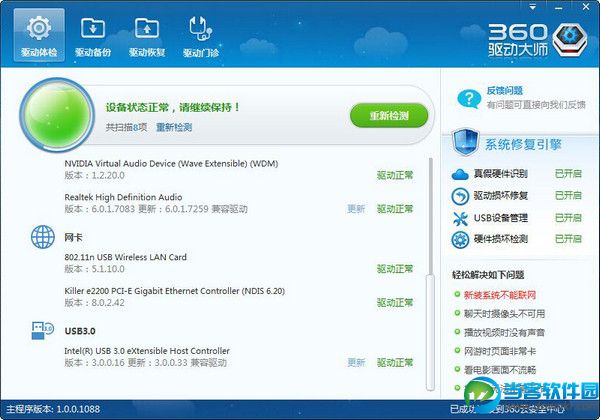
Task: Open the title bar dropdown menu arrow
Action: (x=532, y=7)
